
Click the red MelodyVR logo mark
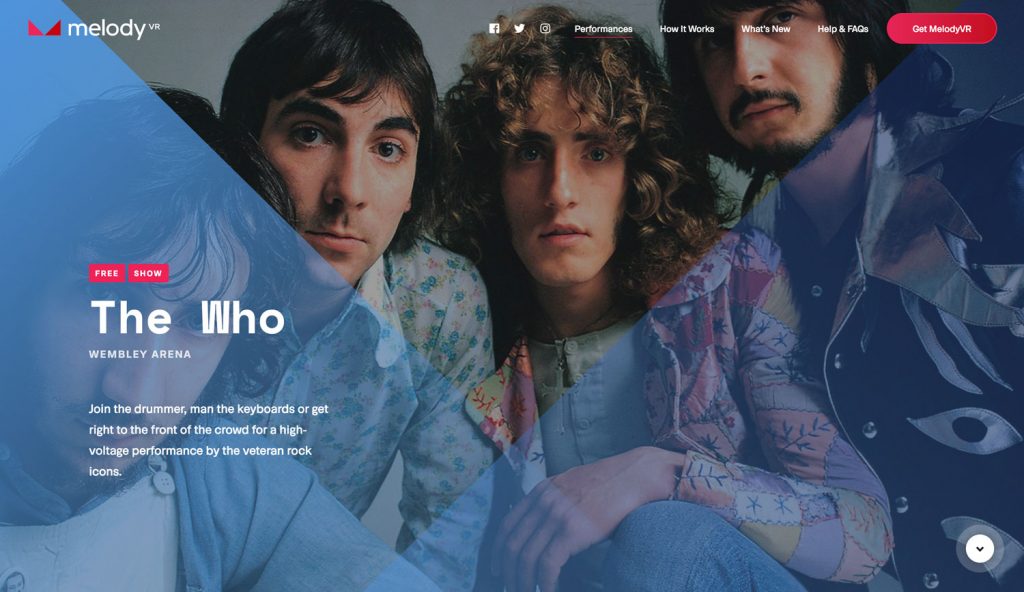[44, 28]
